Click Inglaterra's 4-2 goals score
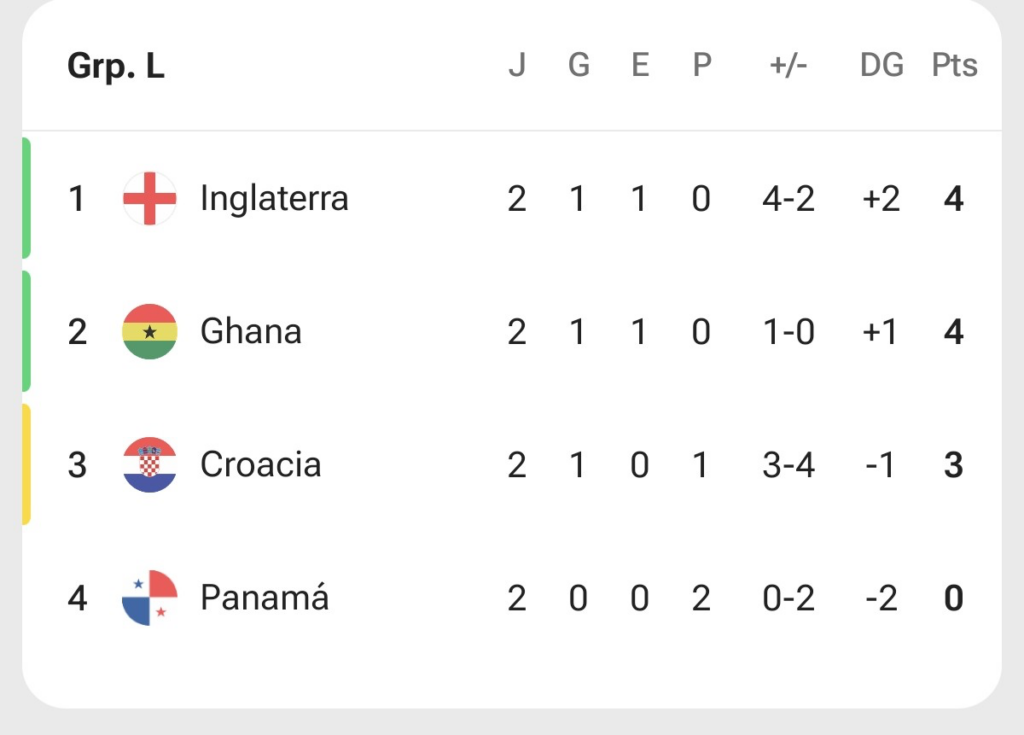 tap(788, 199)
